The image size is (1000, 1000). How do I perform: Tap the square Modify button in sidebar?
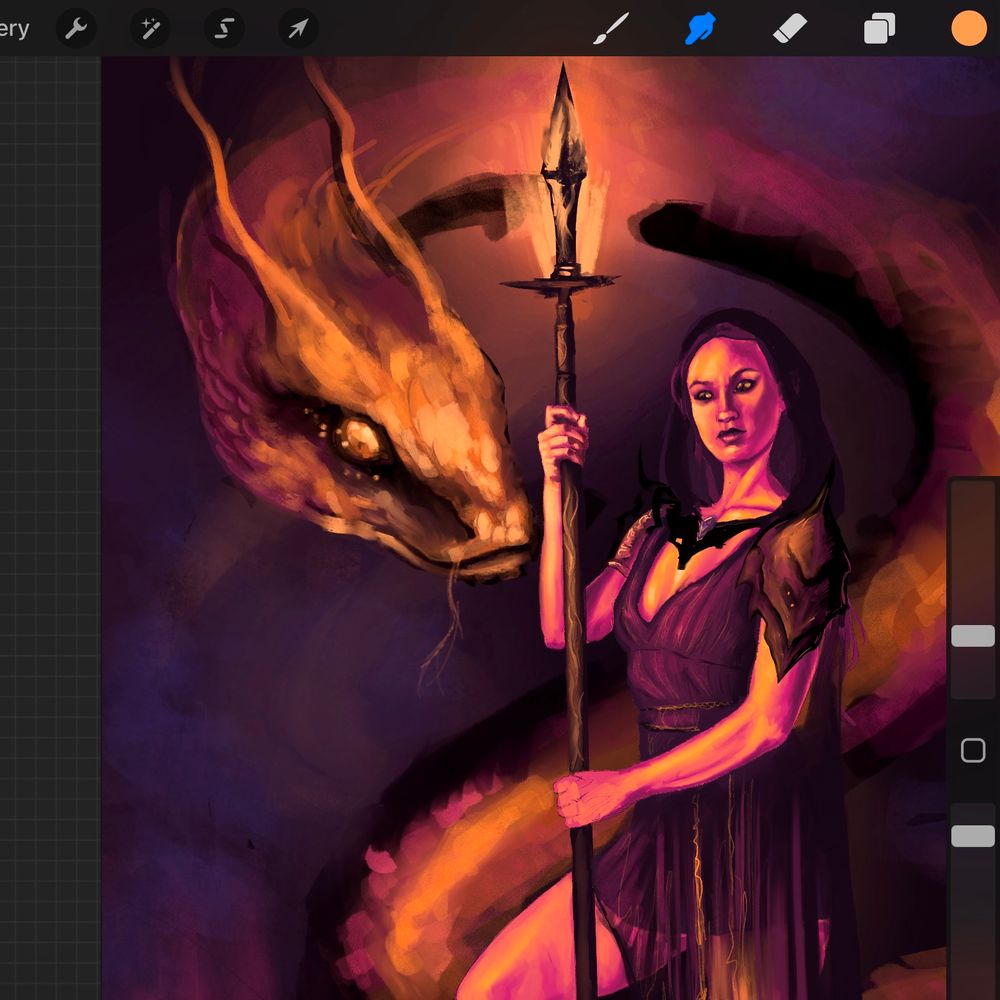[972, 751]
